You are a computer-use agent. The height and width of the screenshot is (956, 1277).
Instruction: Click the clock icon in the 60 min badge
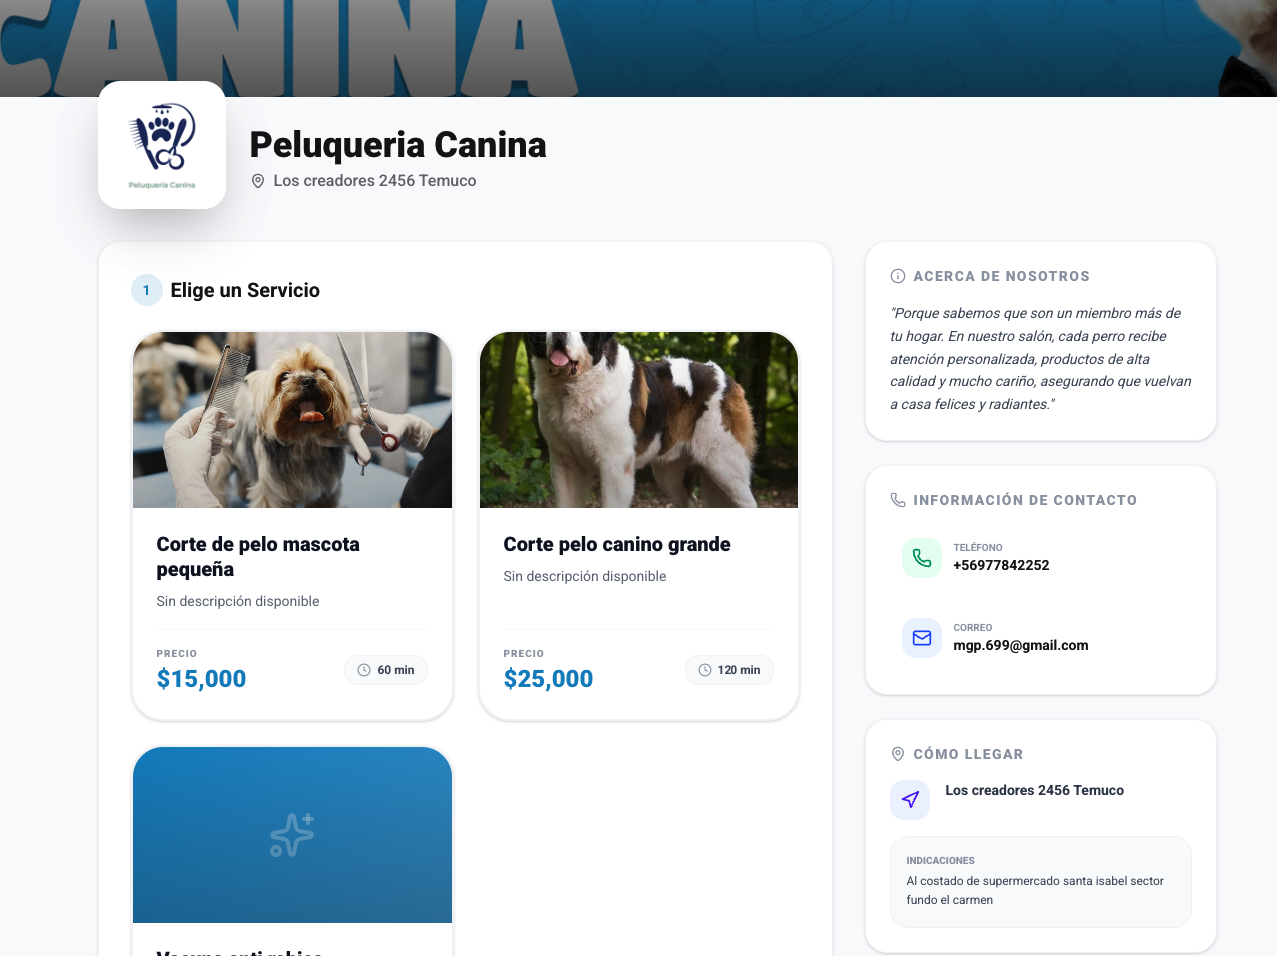(x=364, y=670)
